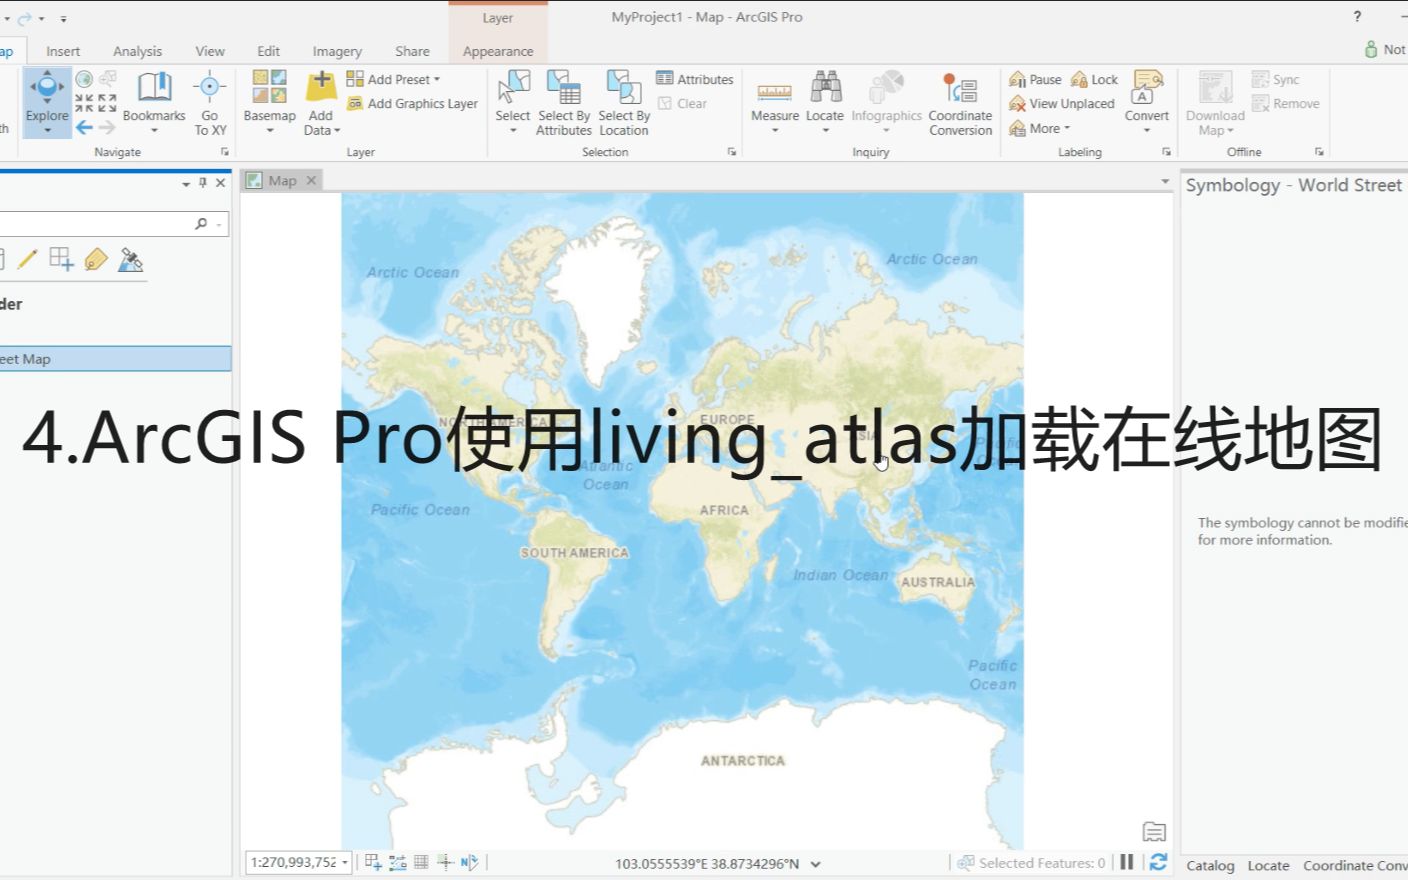Switch to the Analysis ribbon tab
Screen dimensions: 1408x880
point(137,51)
